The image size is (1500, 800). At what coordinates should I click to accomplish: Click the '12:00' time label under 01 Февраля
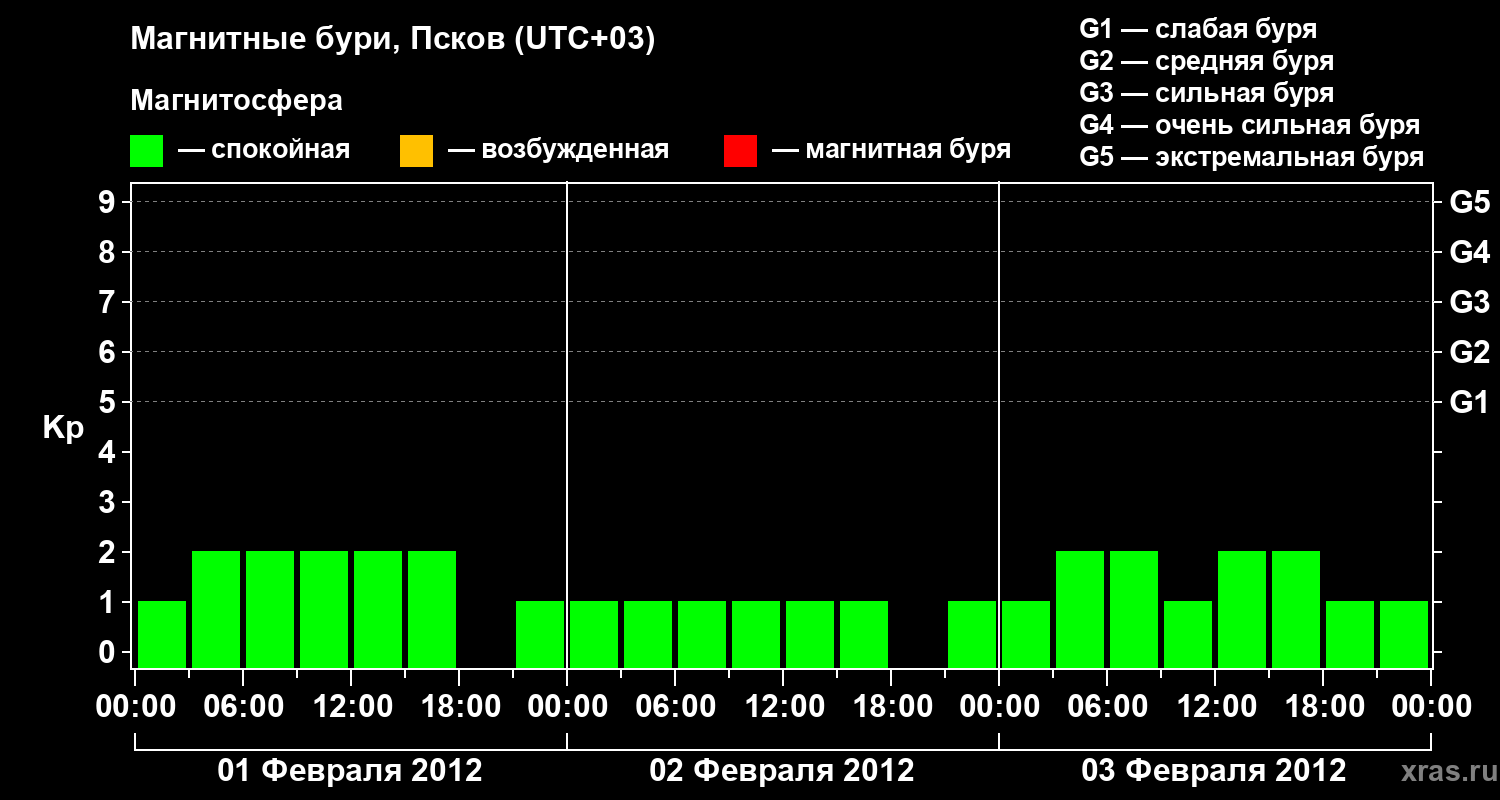pos(351,707)
